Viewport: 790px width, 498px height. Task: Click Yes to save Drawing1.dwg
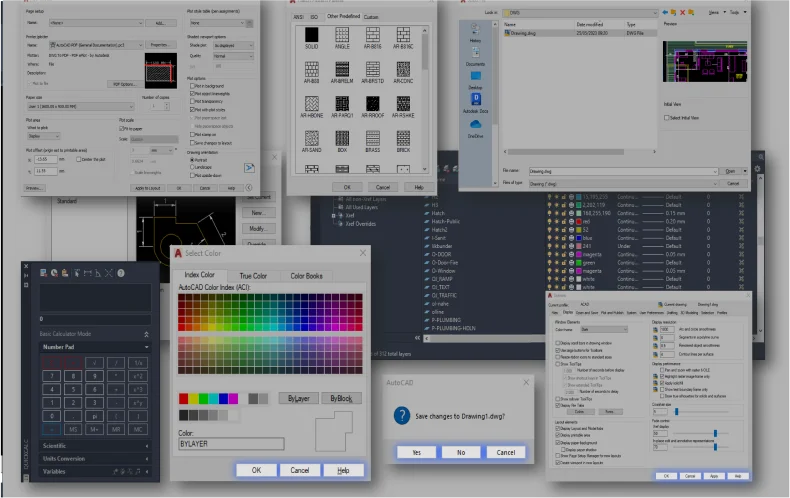pyautogui.click(x=416, y=452)
